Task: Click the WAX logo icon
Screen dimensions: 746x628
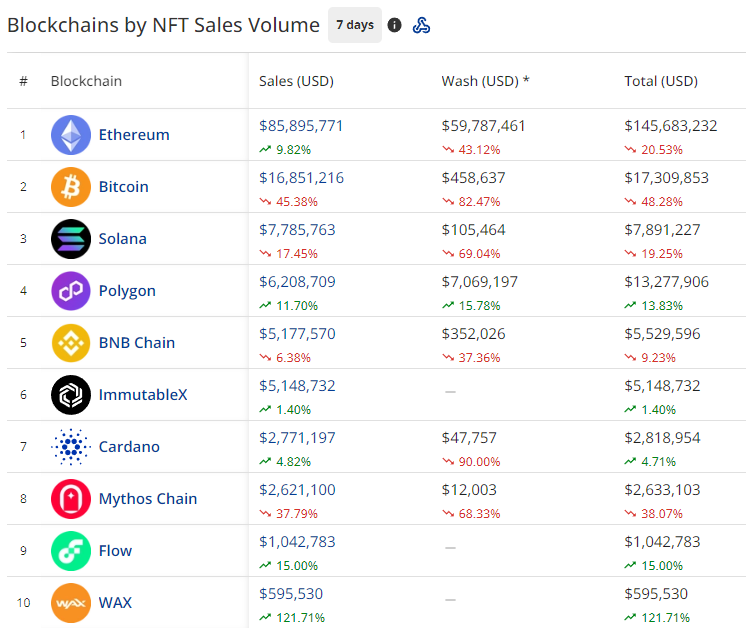Action: (x=71, y=603)
